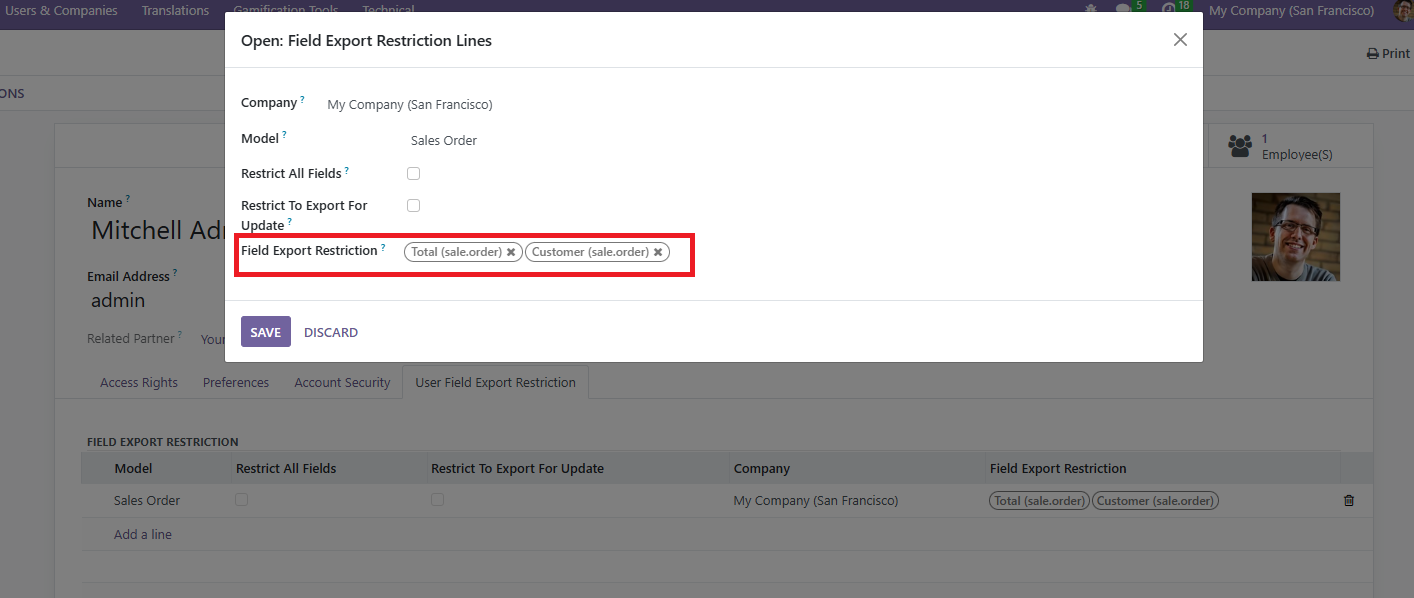Tick Restrict To Export For Update in dialog
Image resolution: width=1414 pixels, height=598 pixels.
[x=413, y=206]
